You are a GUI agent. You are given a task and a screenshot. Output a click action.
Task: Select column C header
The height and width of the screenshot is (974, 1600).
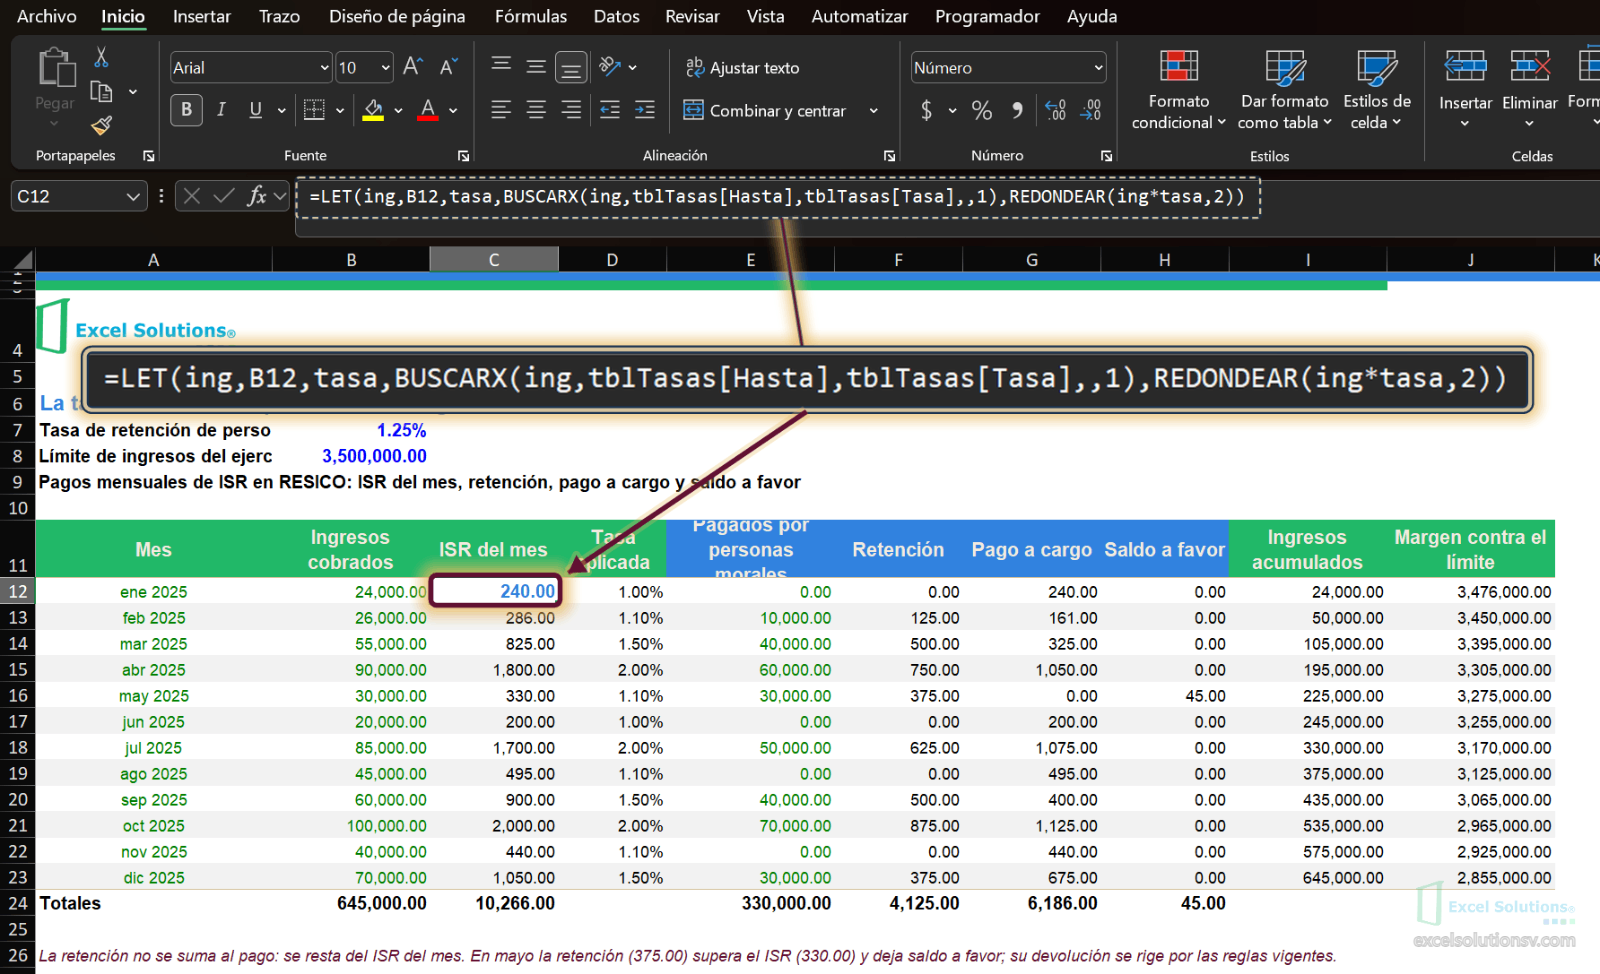pos(494,259)
